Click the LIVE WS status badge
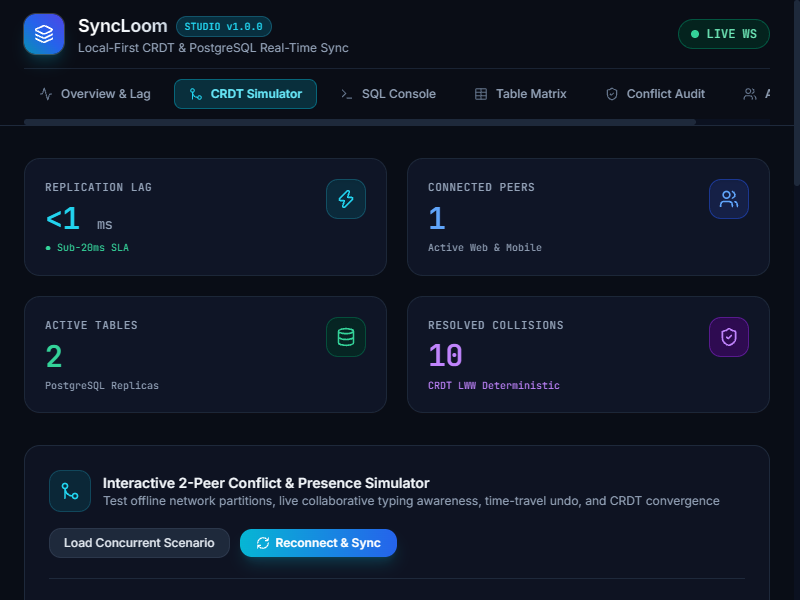This screenshot has height=600, width=800. (723, 34)
